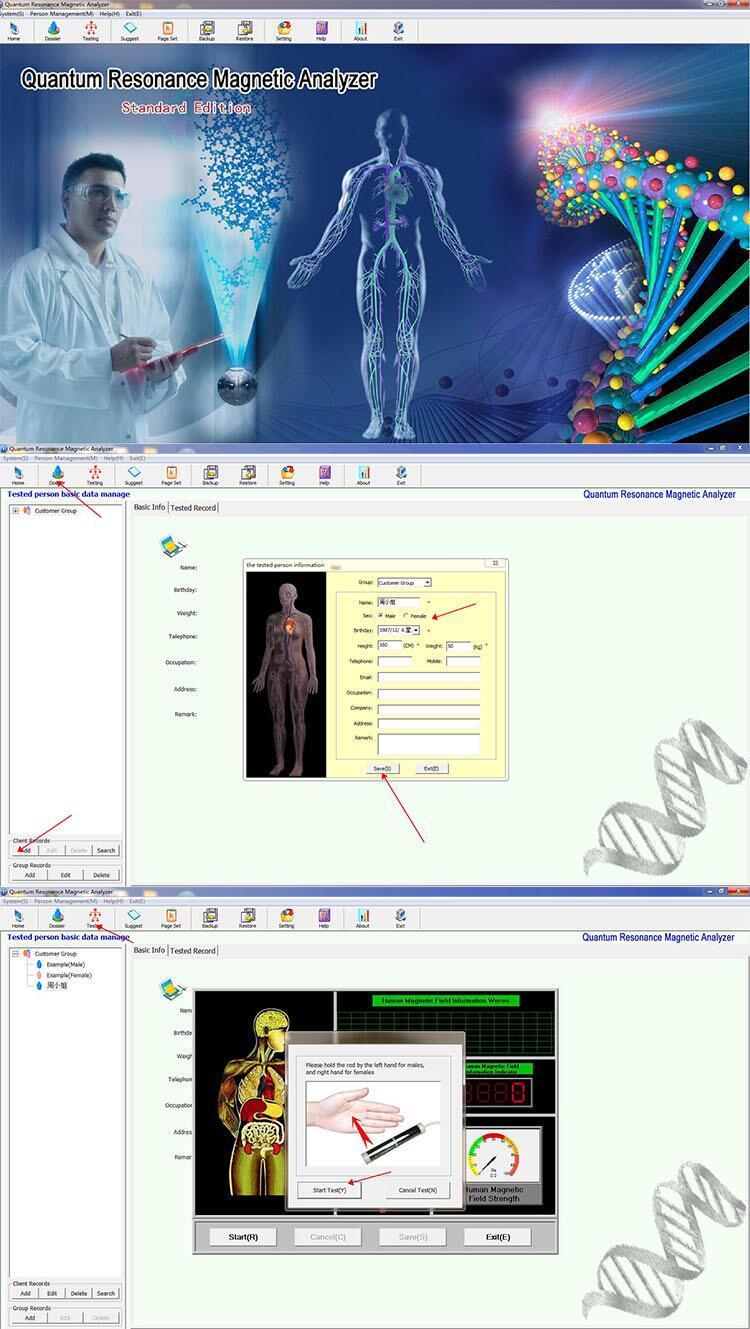Screen dimensions: 750x1329
Task: Open Person Management(M) menu in top window
Action: pyautogui.click(x=63, y=13)
